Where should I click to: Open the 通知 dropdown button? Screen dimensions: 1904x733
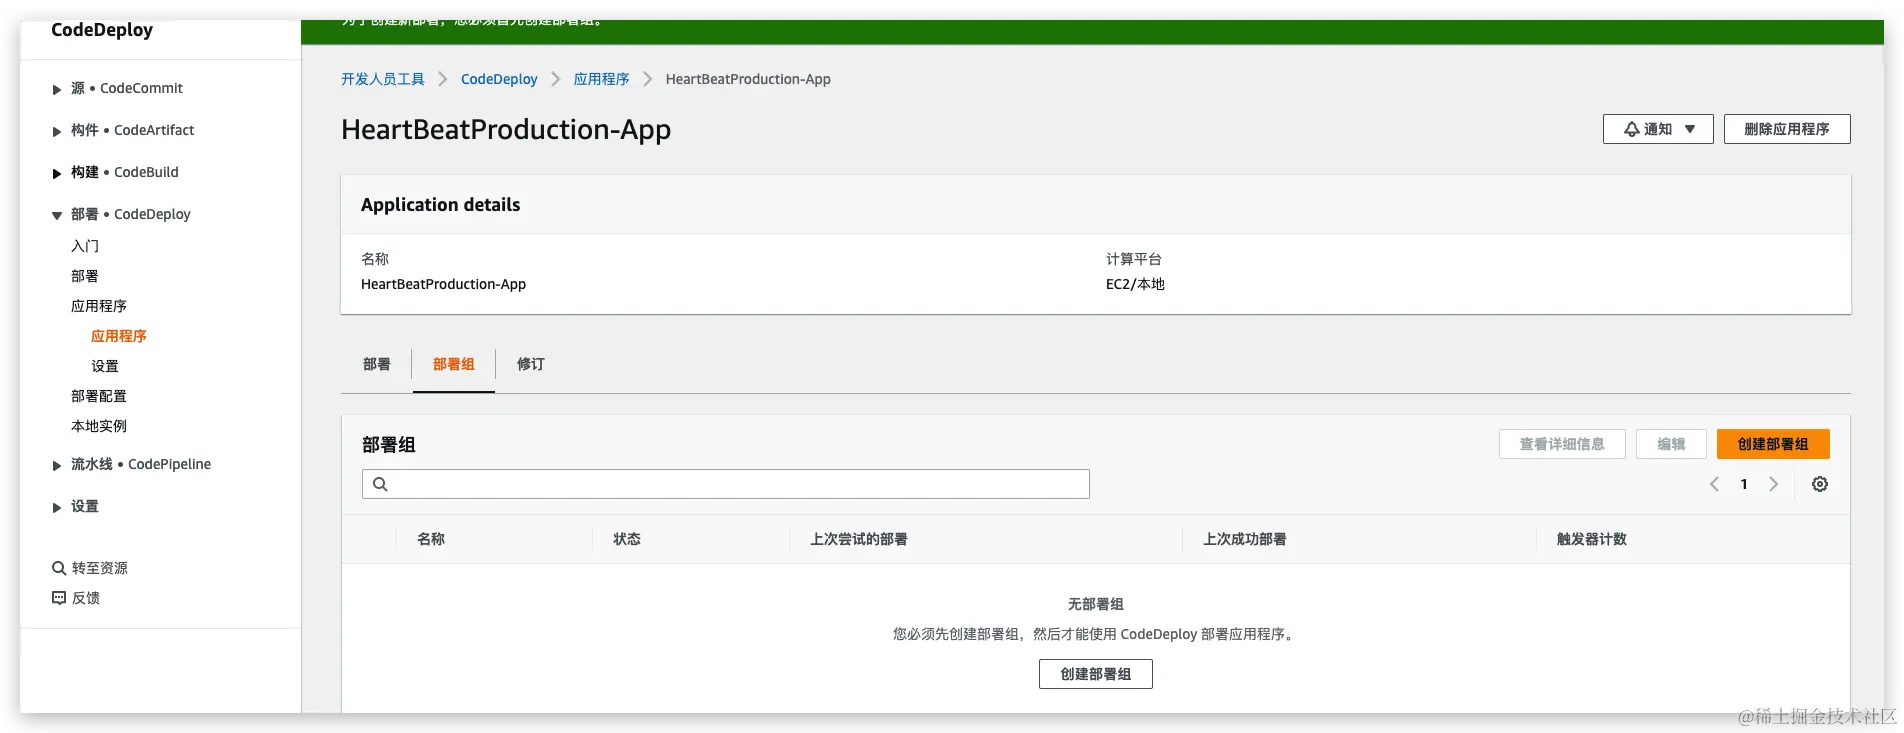(1658, 129)
